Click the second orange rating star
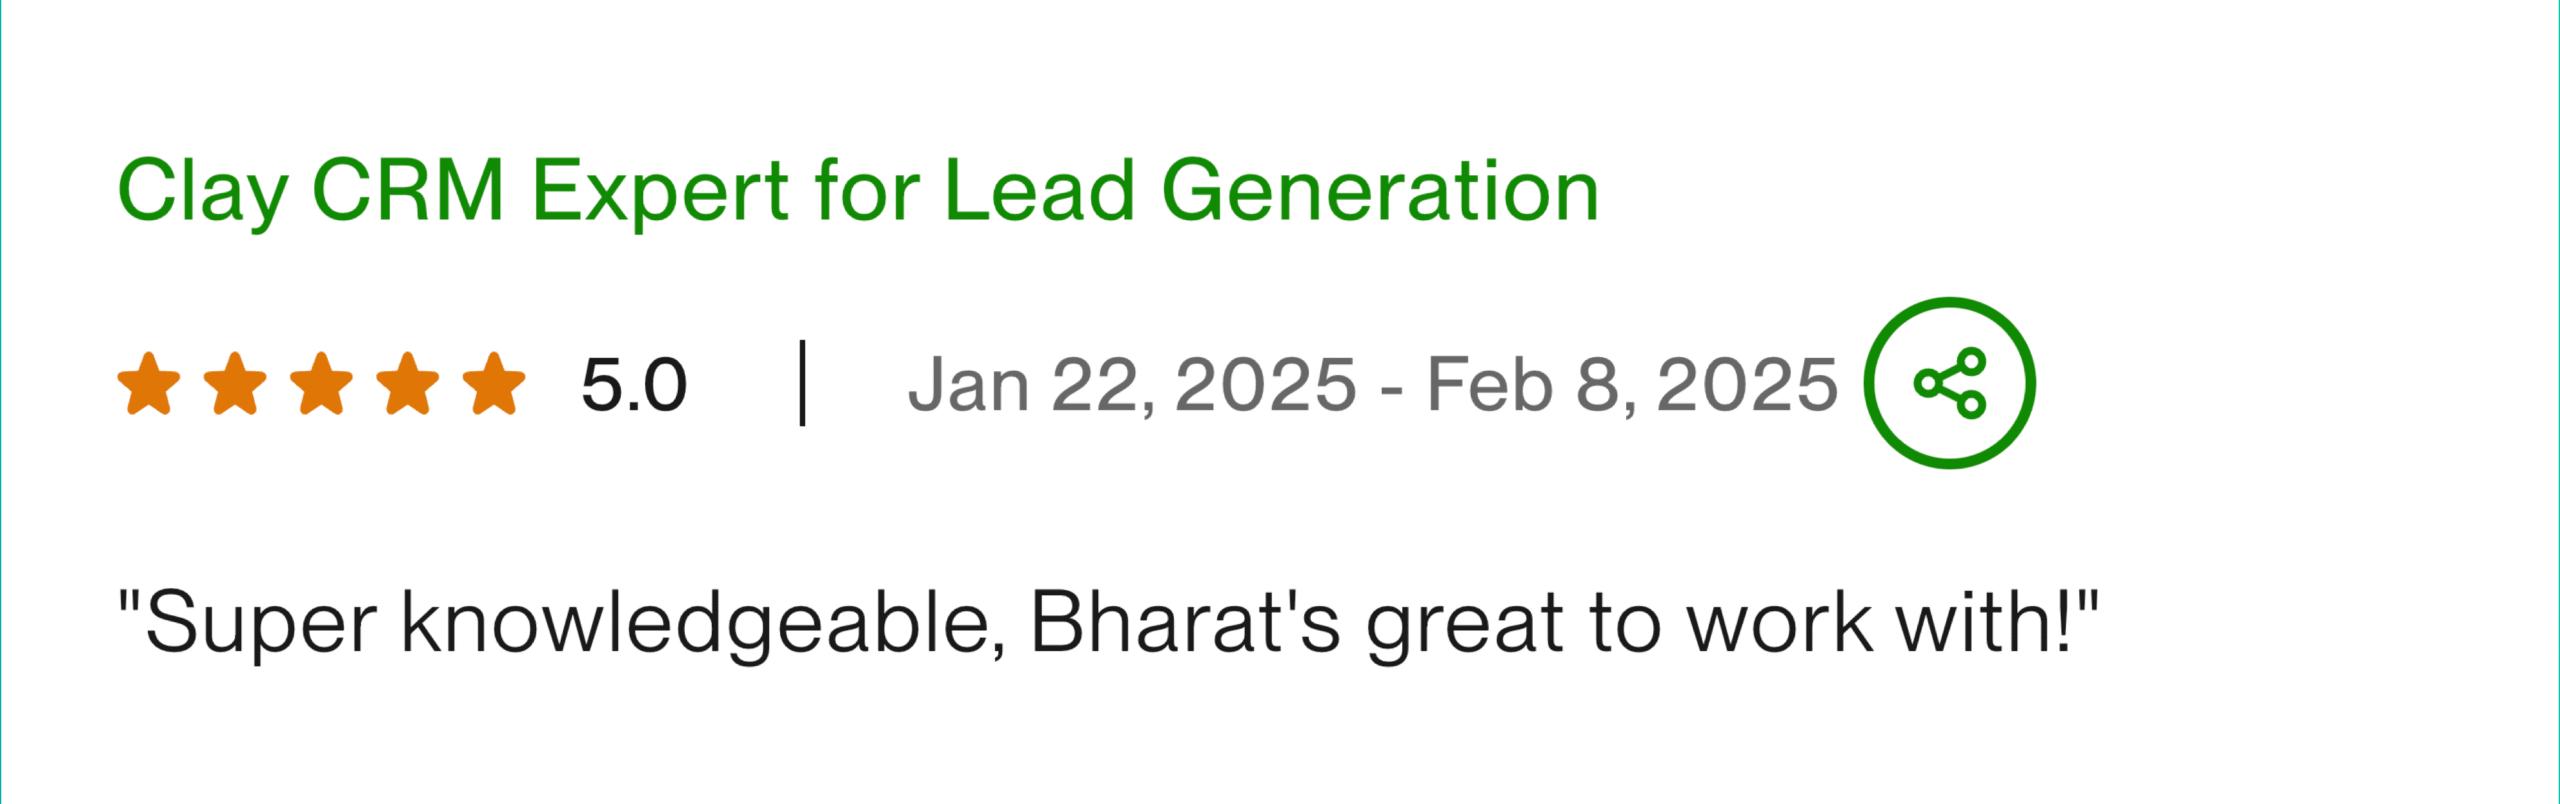Viewport: 2560px width, 804px height. 235,384
